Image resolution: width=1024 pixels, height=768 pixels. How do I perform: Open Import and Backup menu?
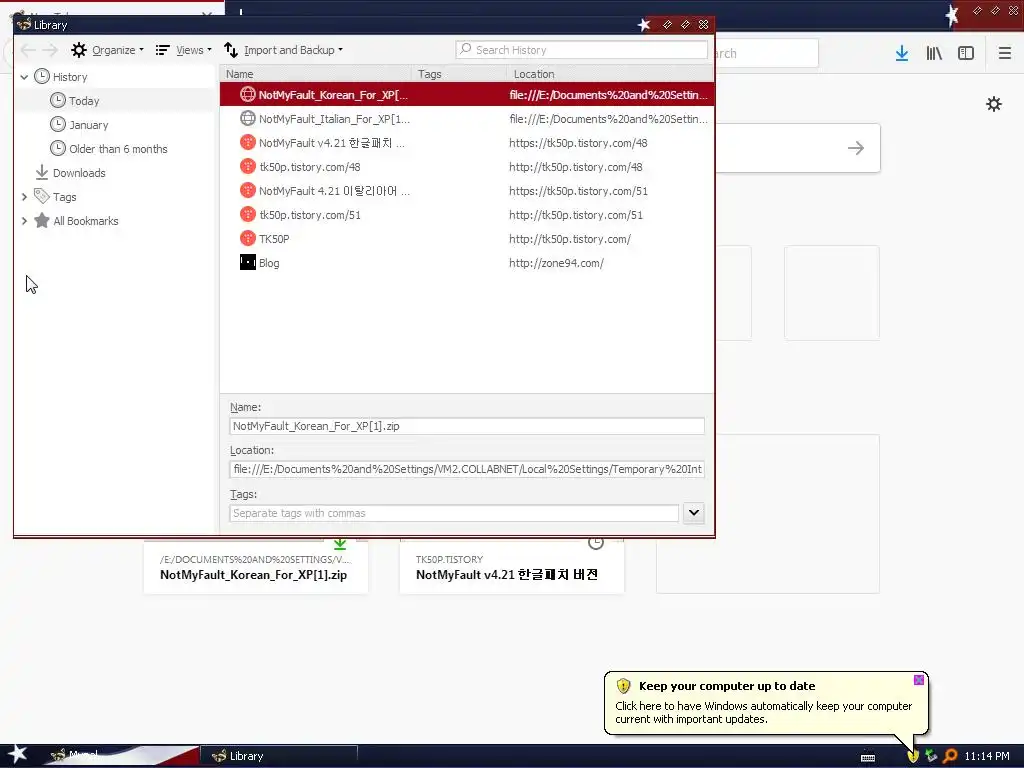(x=283, y=50)
